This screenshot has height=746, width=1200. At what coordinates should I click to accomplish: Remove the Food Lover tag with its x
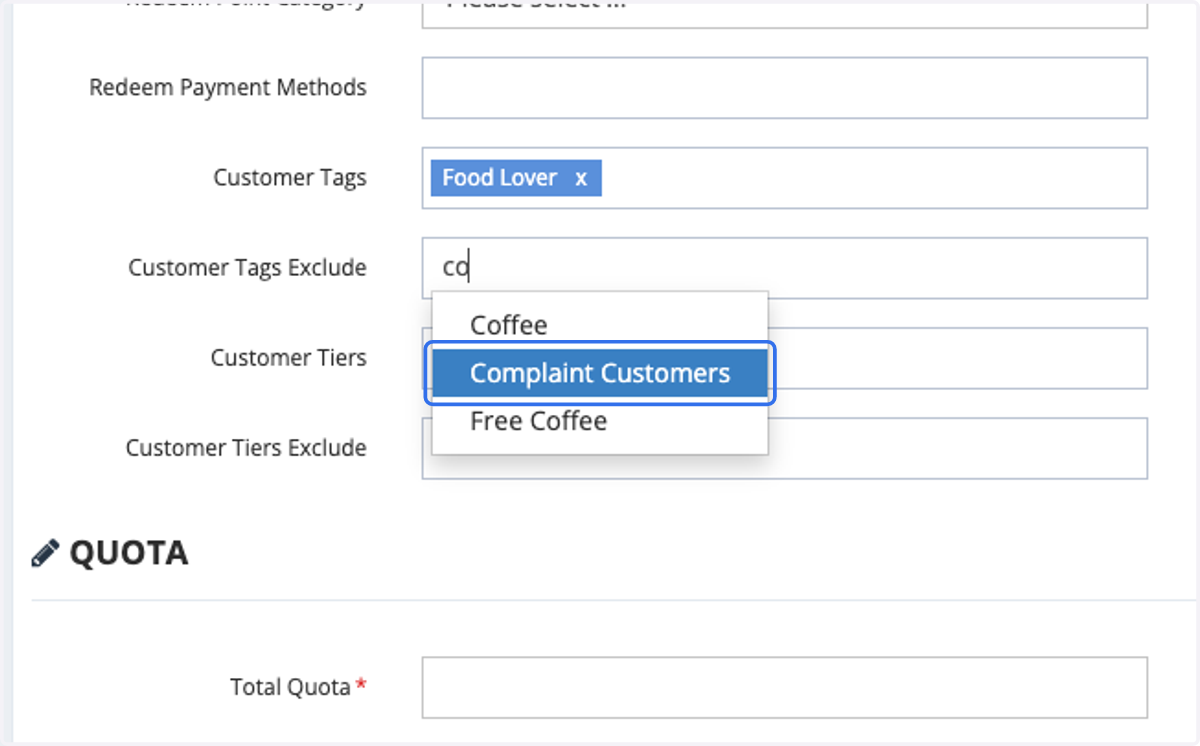tap(581, 178)
